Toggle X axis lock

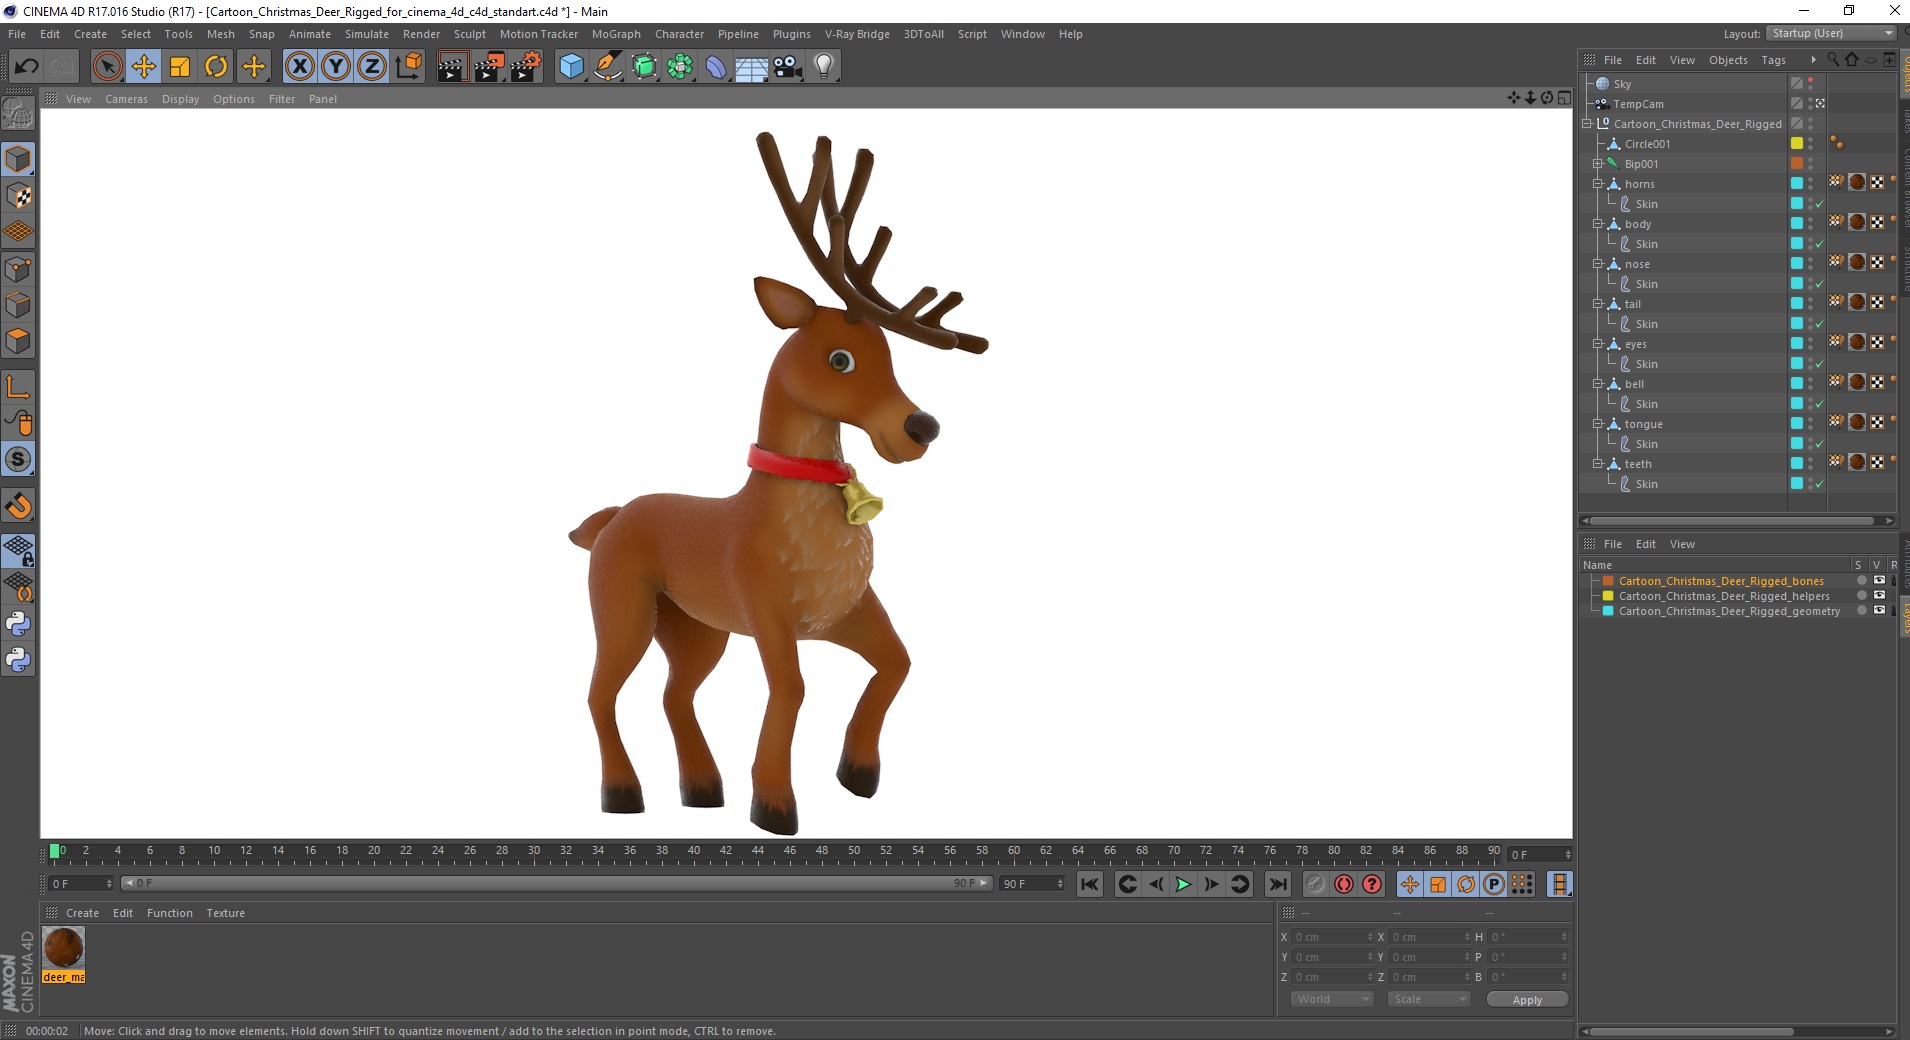(x=299, y=67)
